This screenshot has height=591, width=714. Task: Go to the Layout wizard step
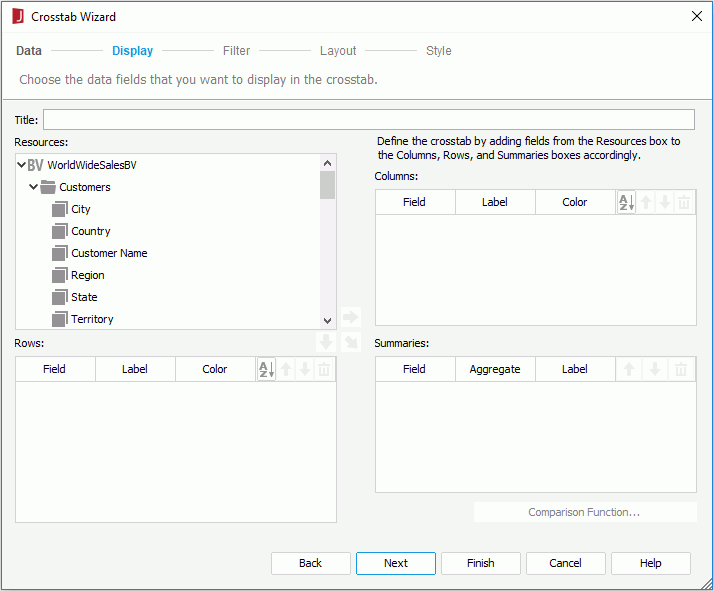point(338,51)
